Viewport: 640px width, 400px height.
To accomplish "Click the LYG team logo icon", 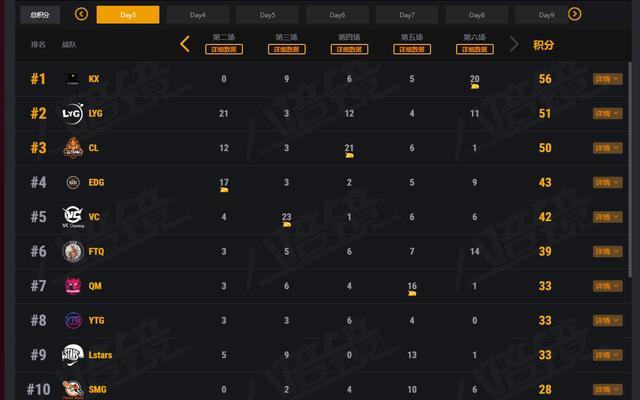I will pyautogui.click(x=73, y=113).
